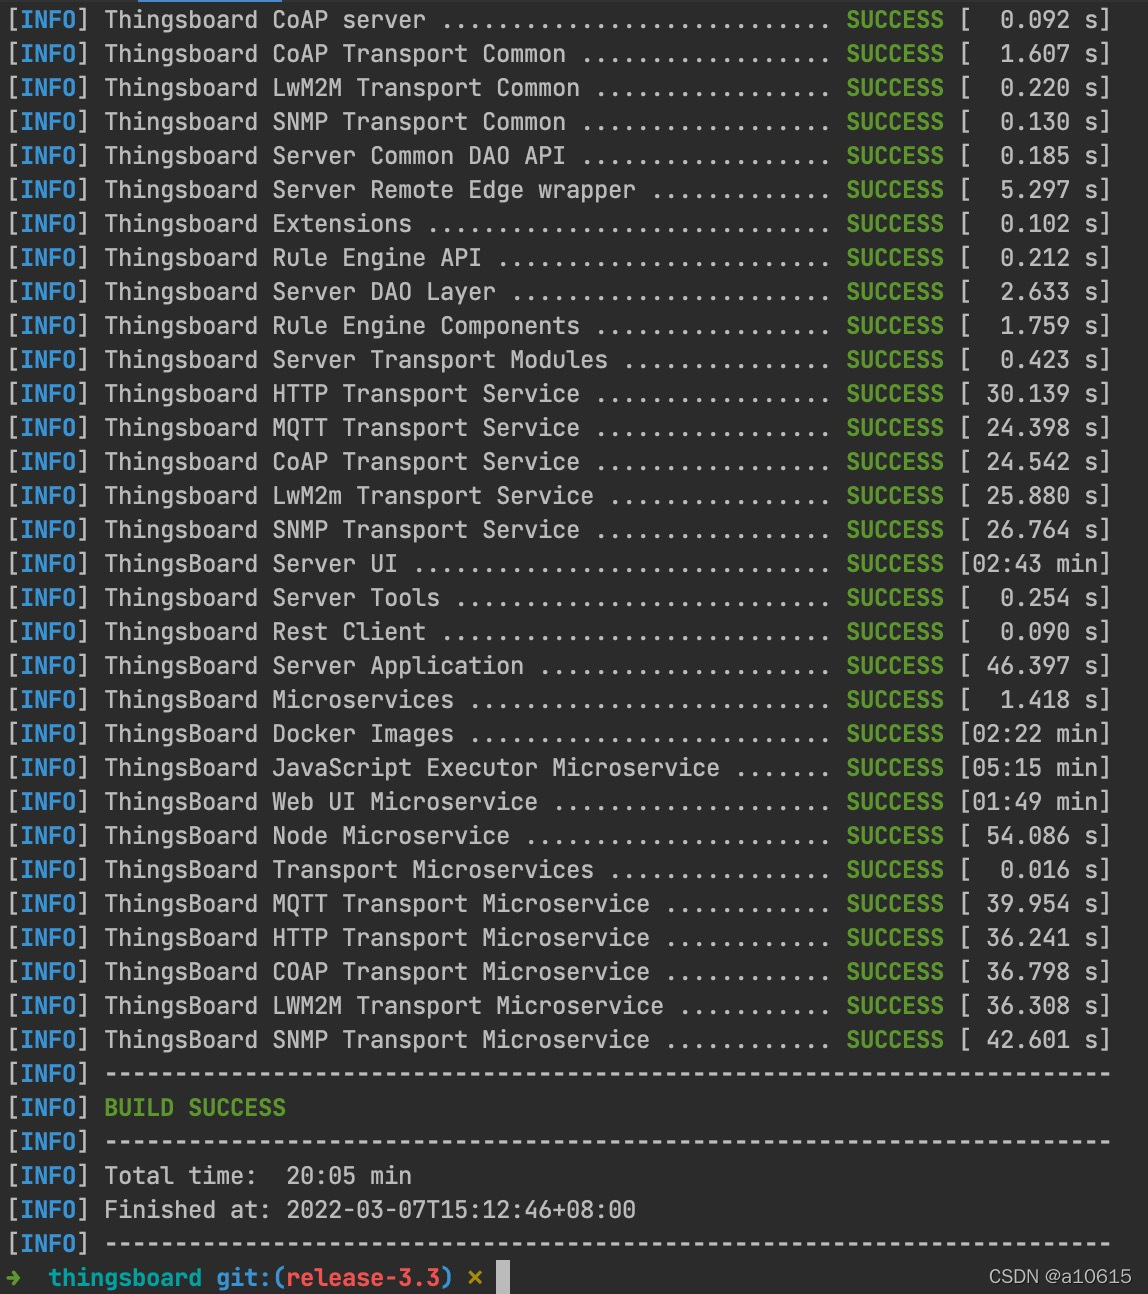
Task: Click the terminal cursor block at prompt
Action: click(503, 1277)
